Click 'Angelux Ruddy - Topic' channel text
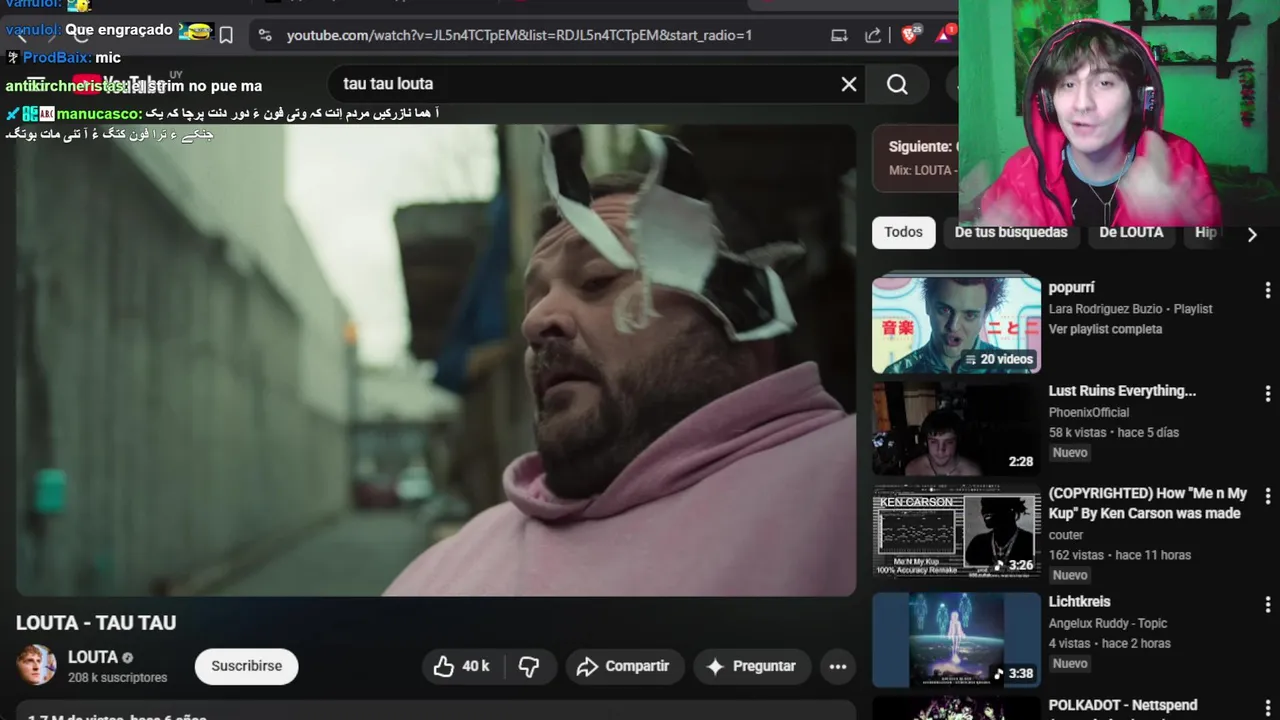Image resolution: width=1280 pixels, height=720 pixels. click(1108, 623)
